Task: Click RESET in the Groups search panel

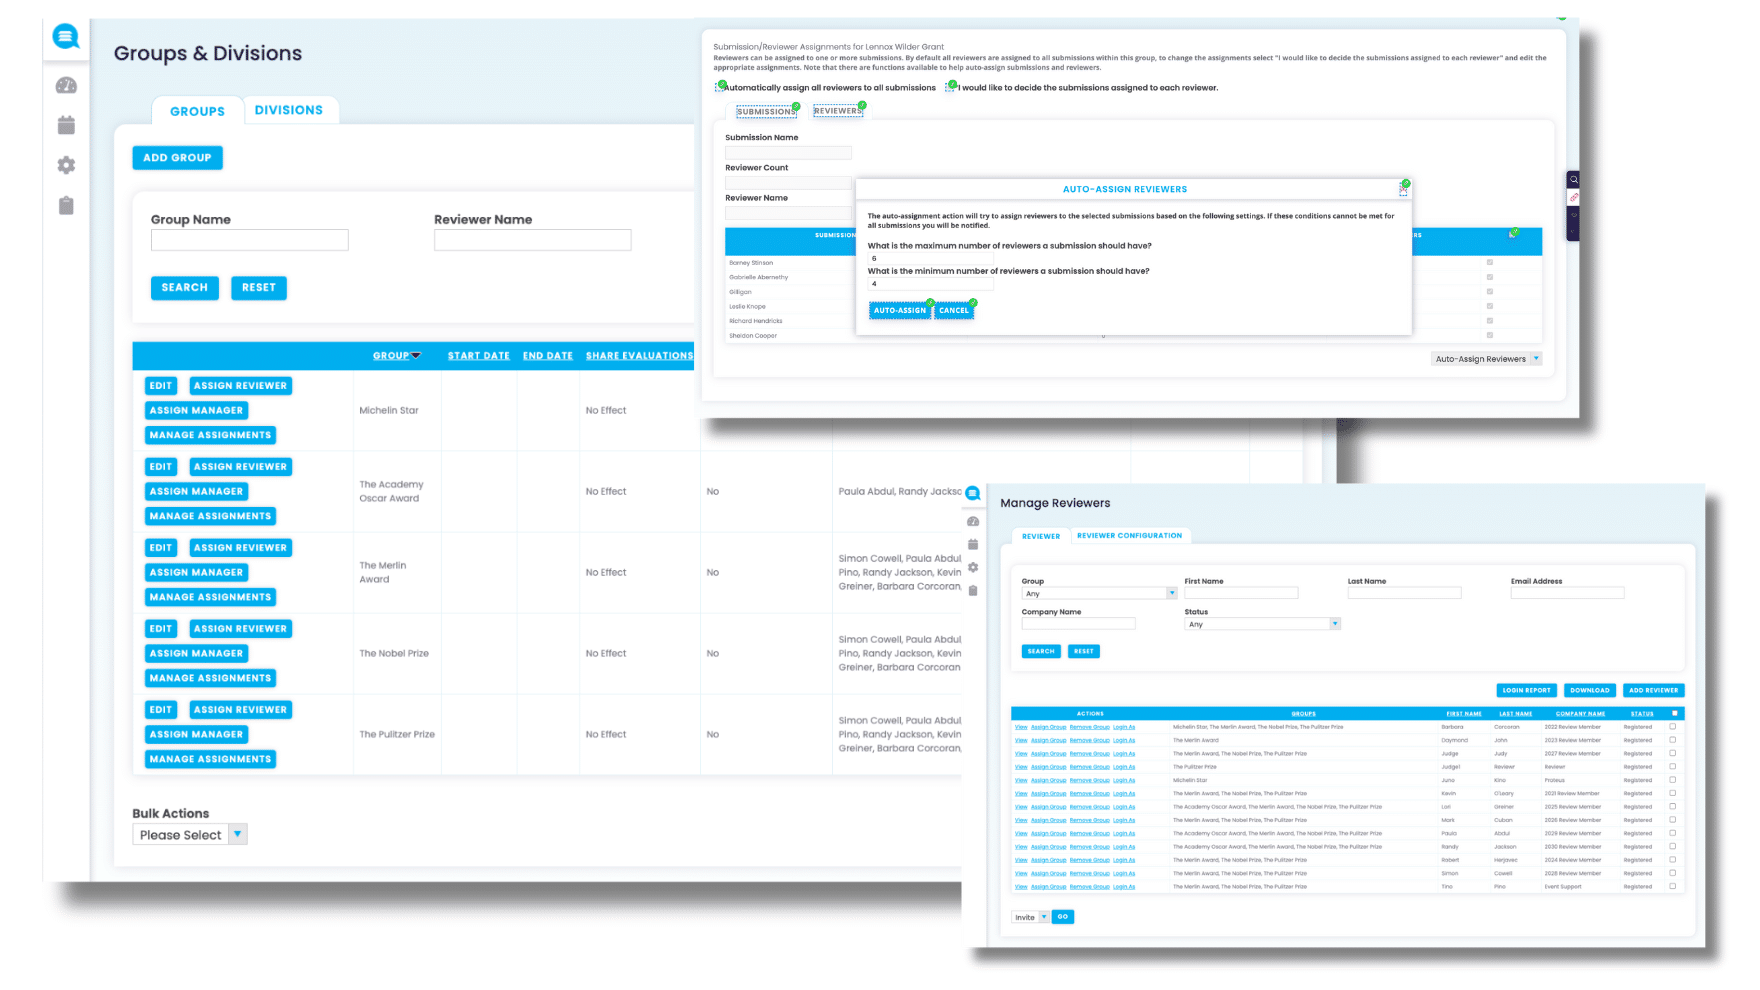Action: [x=258, y=288]
